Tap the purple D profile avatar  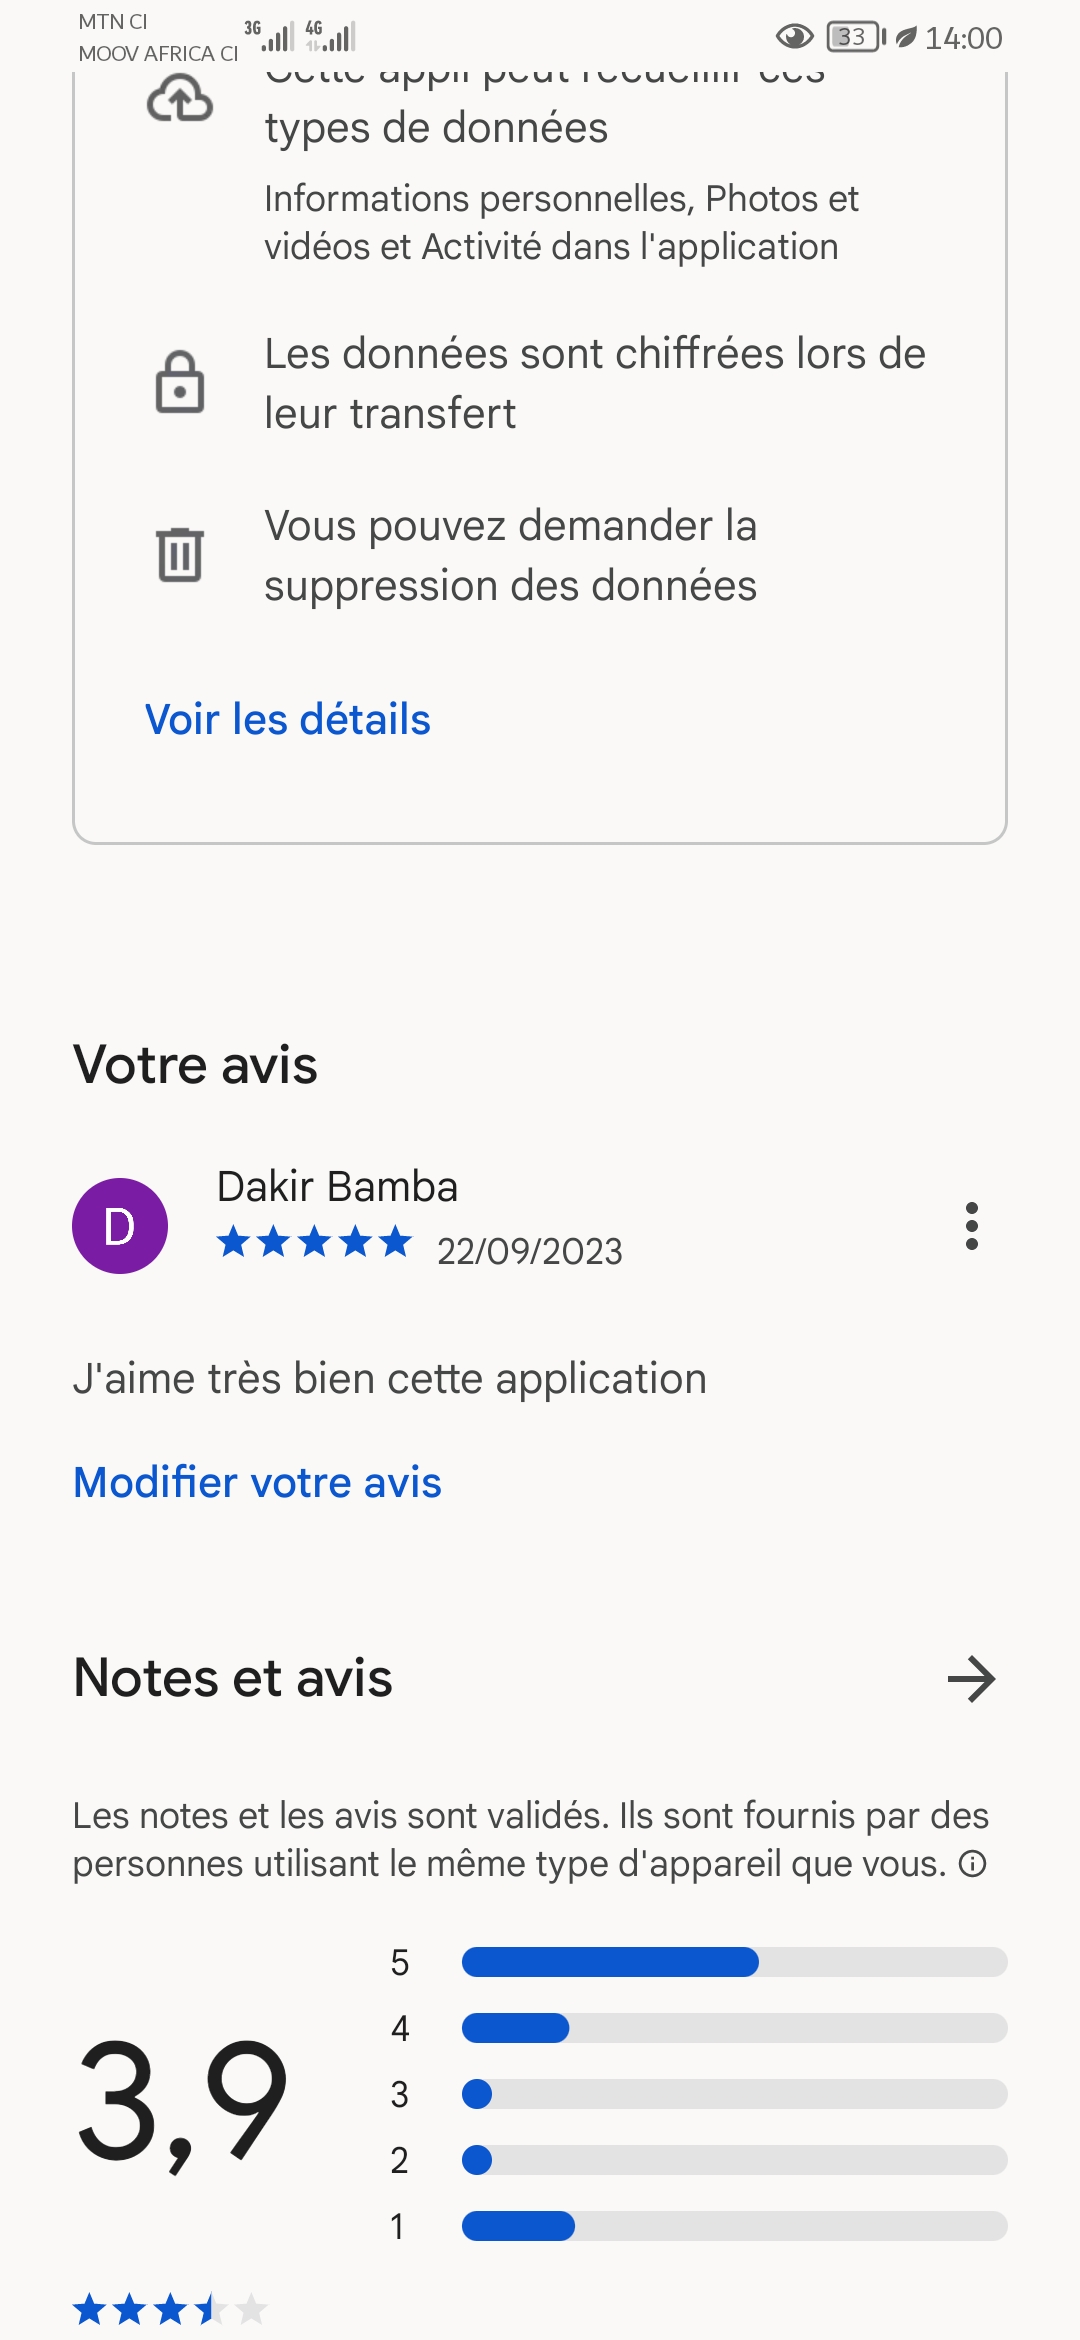(x=120, y=1226)
